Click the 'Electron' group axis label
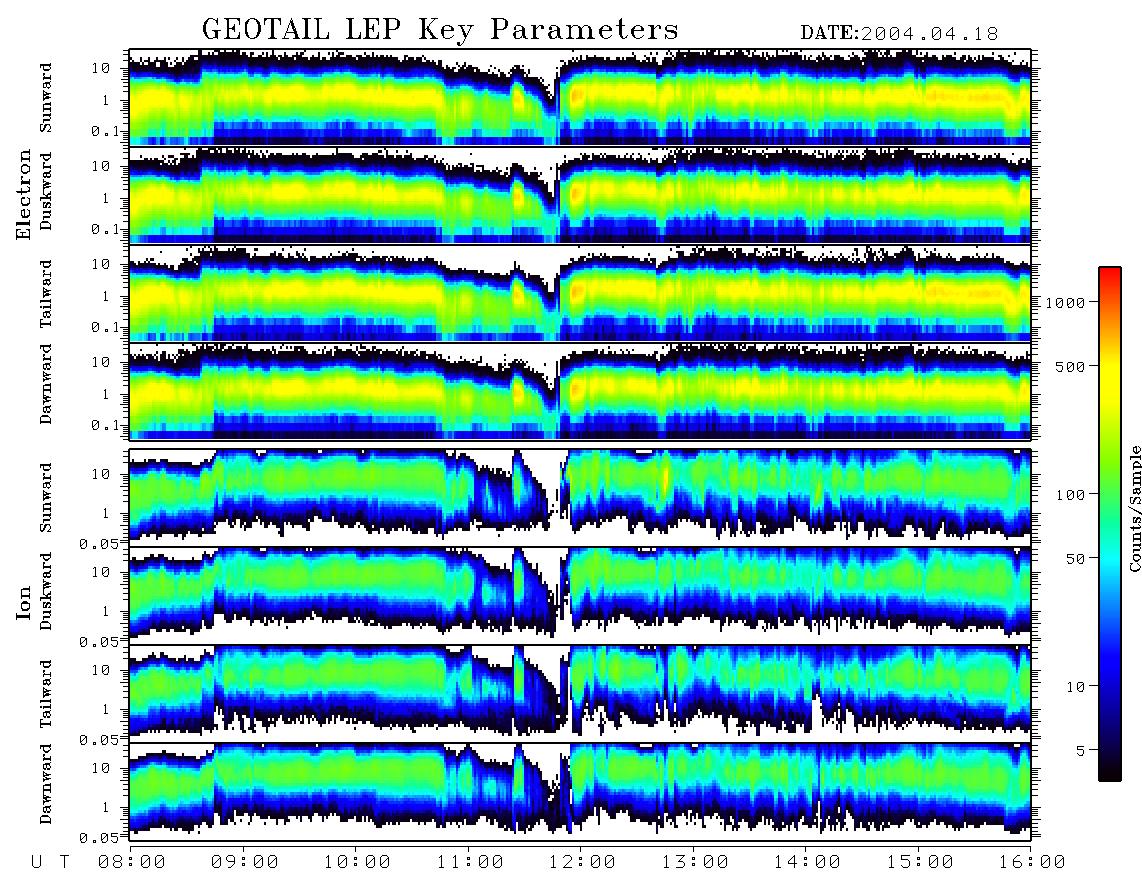Image resolution: width=1142 pixels, height=880 pixels. 24,194
